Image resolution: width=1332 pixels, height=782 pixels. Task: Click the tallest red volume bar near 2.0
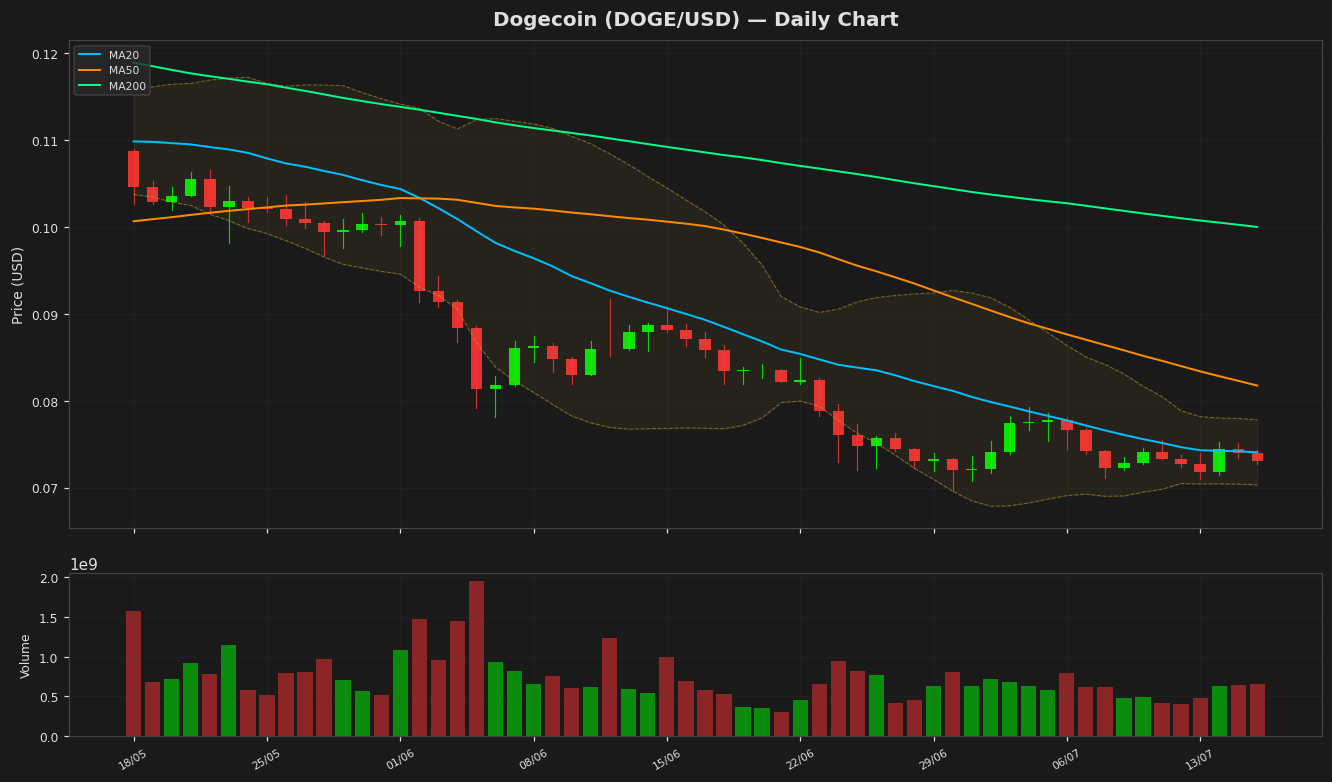coord(476,659)
